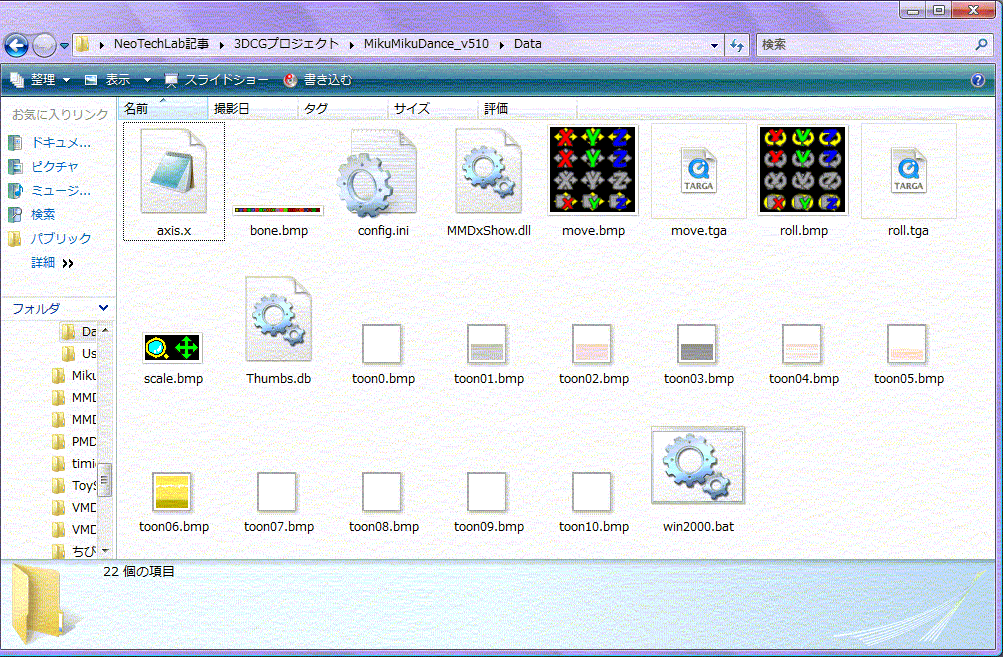Viewport: 1003px width, 657px height.
Task: Click the Forward navigation arrow
Action: (x=43, y=45)
